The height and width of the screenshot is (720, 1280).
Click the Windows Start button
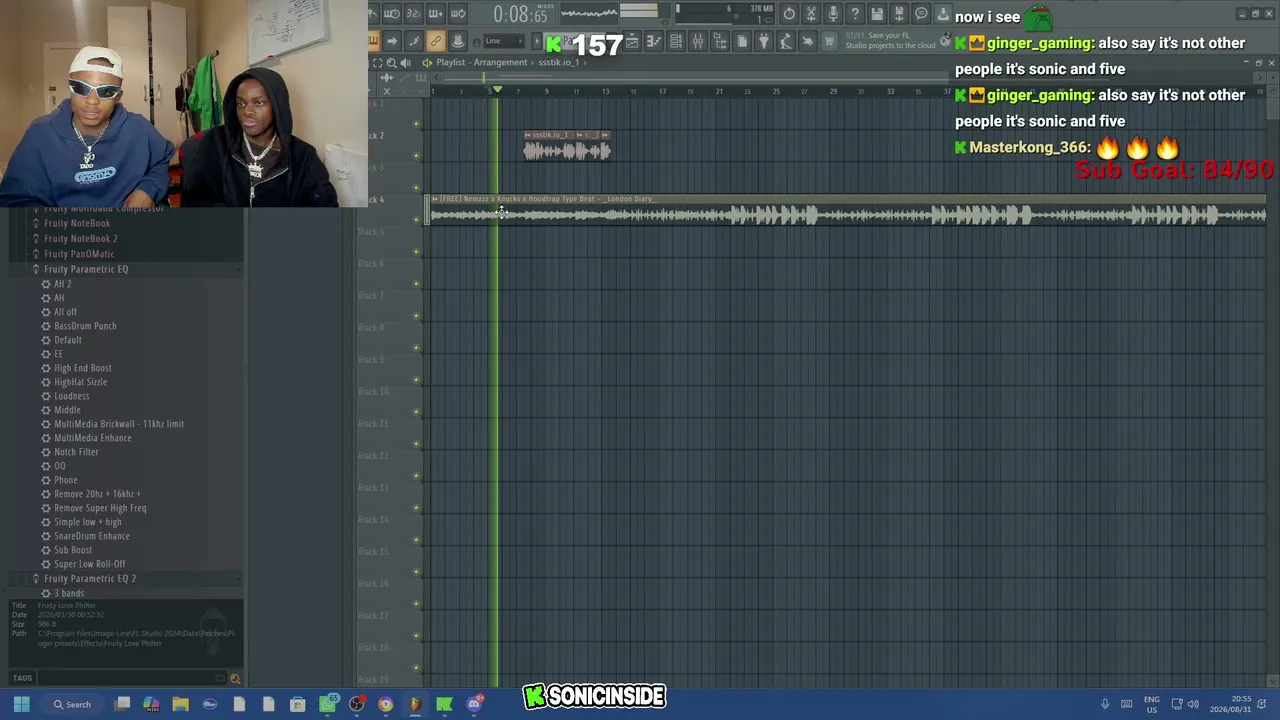21,704
